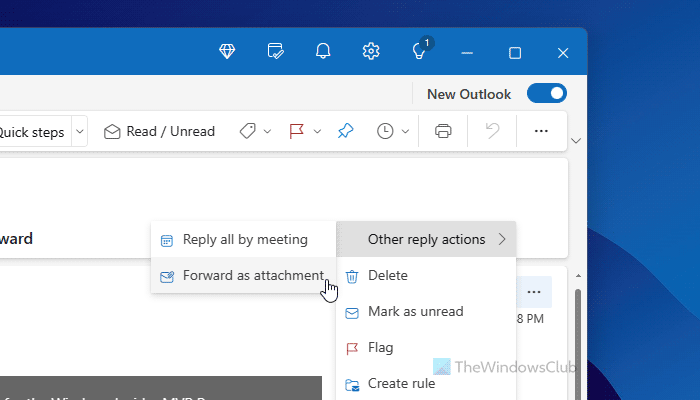Screen dimensions: 700x400
Task: Open the Tips lightbulb icon
Action: point(419,51)
